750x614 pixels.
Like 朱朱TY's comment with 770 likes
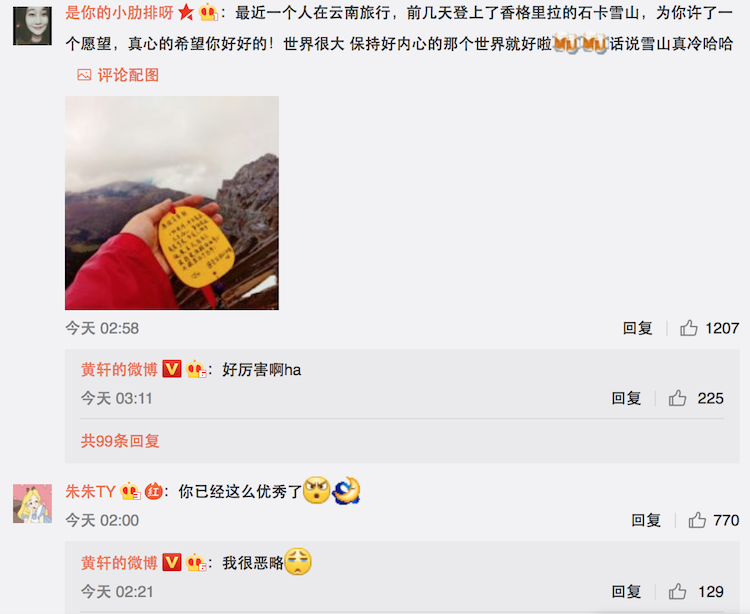(697, 520)
